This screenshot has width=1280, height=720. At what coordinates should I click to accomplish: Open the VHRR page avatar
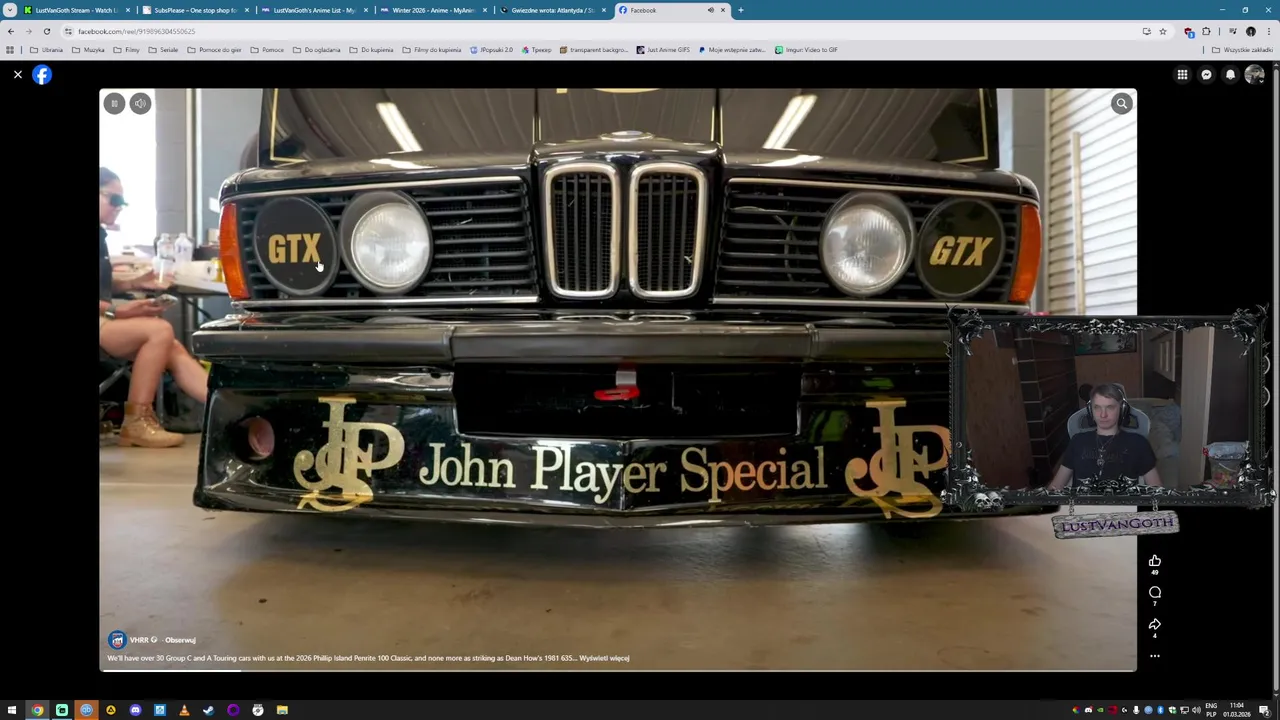coord(117,640)
